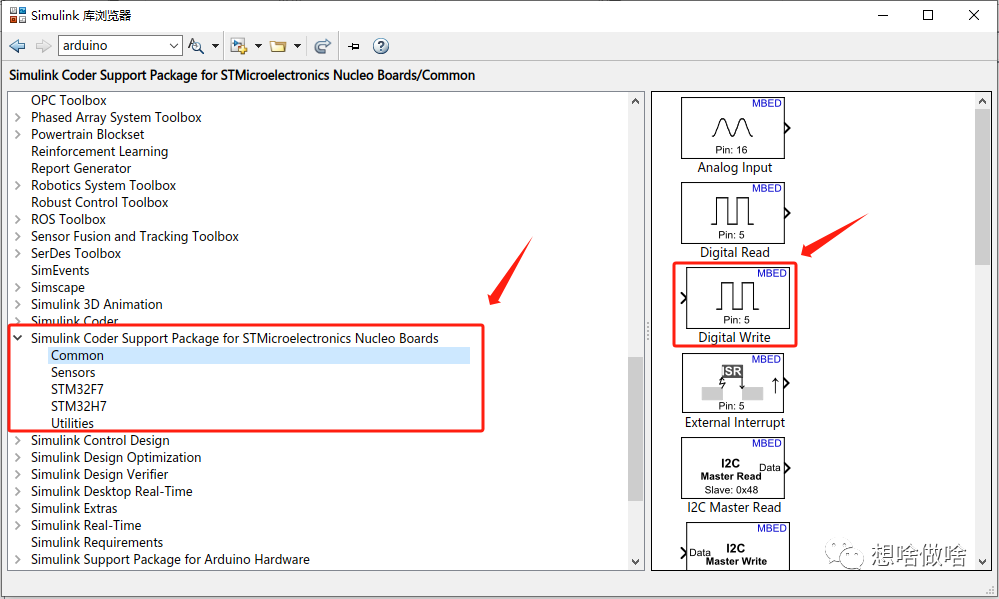Expand Simulink Desktop Real-Time node
Image resolution: width=999 pixels, height=599 pixels.
point(18,491)
